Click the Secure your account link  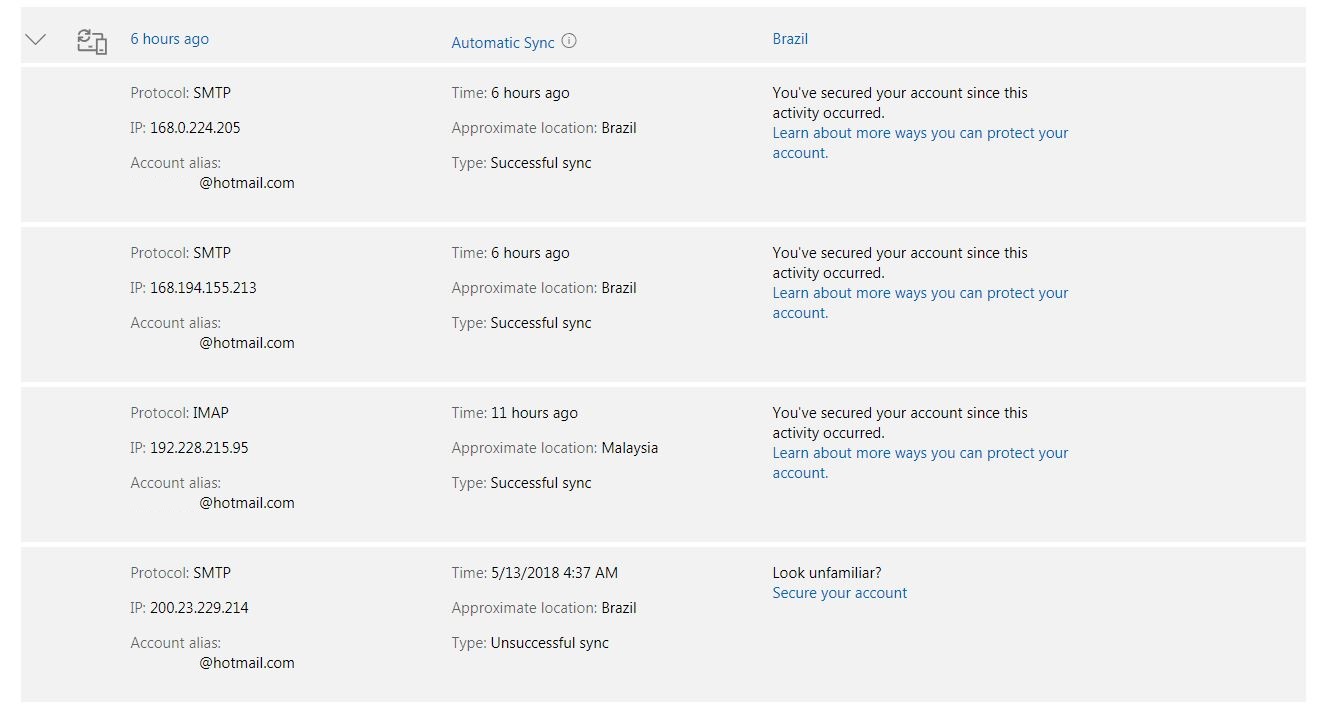coord(840,593)
